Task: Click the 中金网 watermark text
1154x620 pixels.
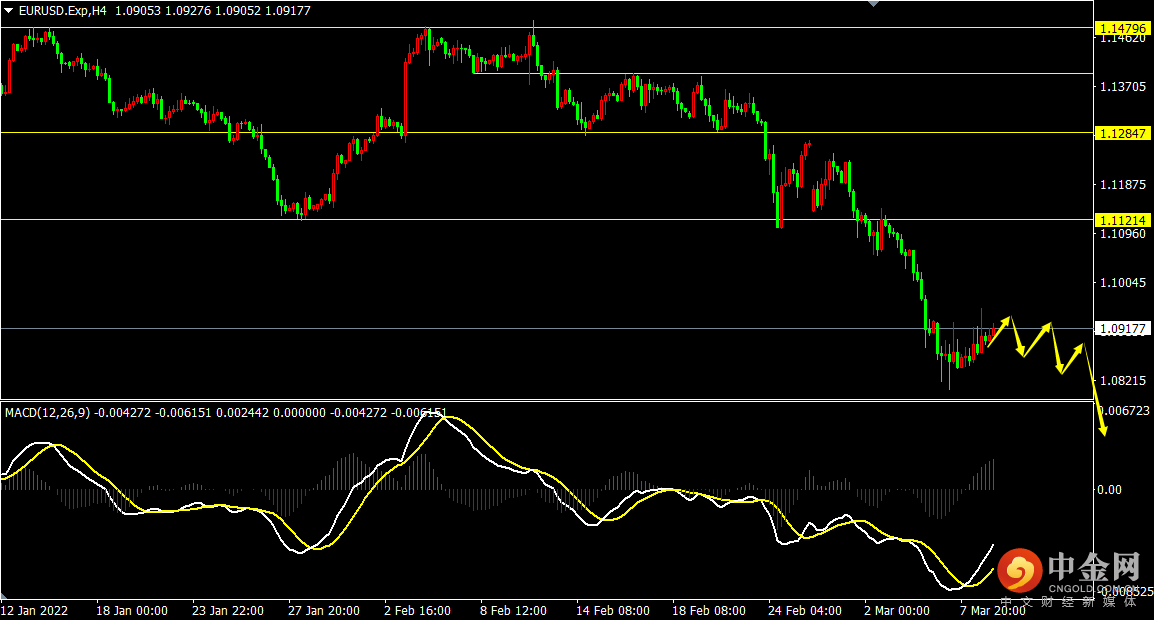Action: [x=1094, y=568]
